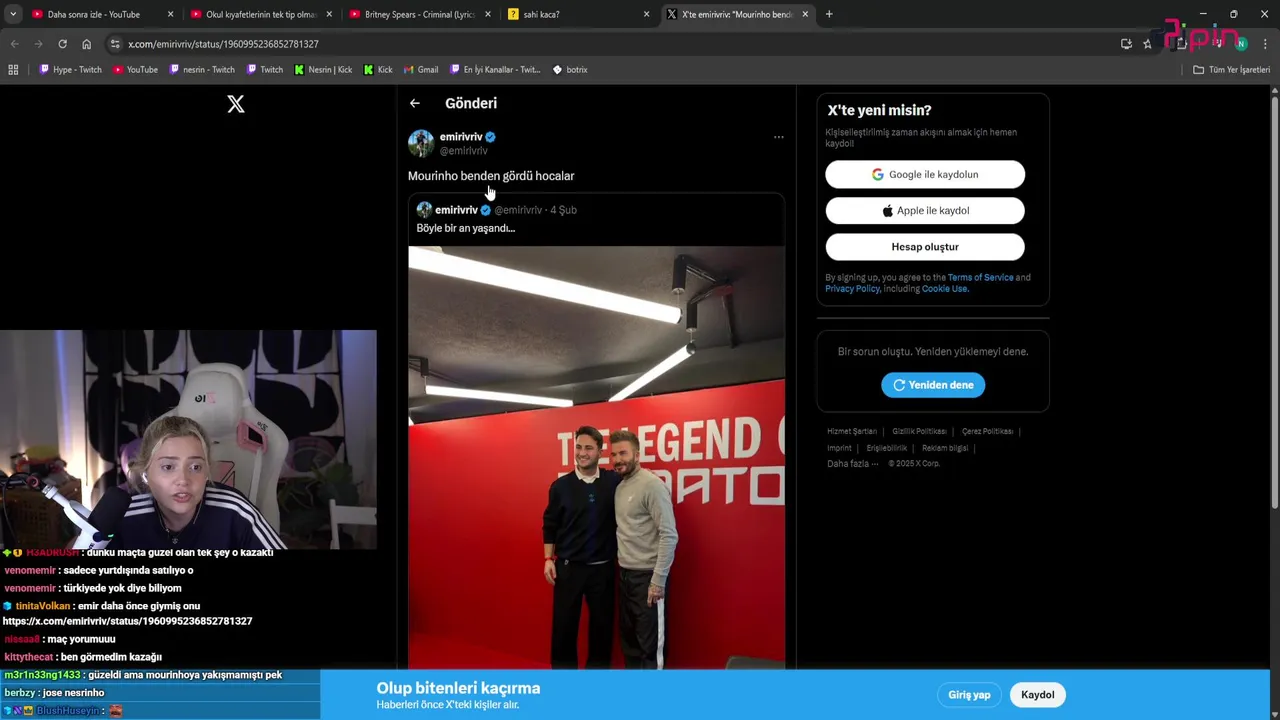Click the install app icon in address bar

point(1126,44)
